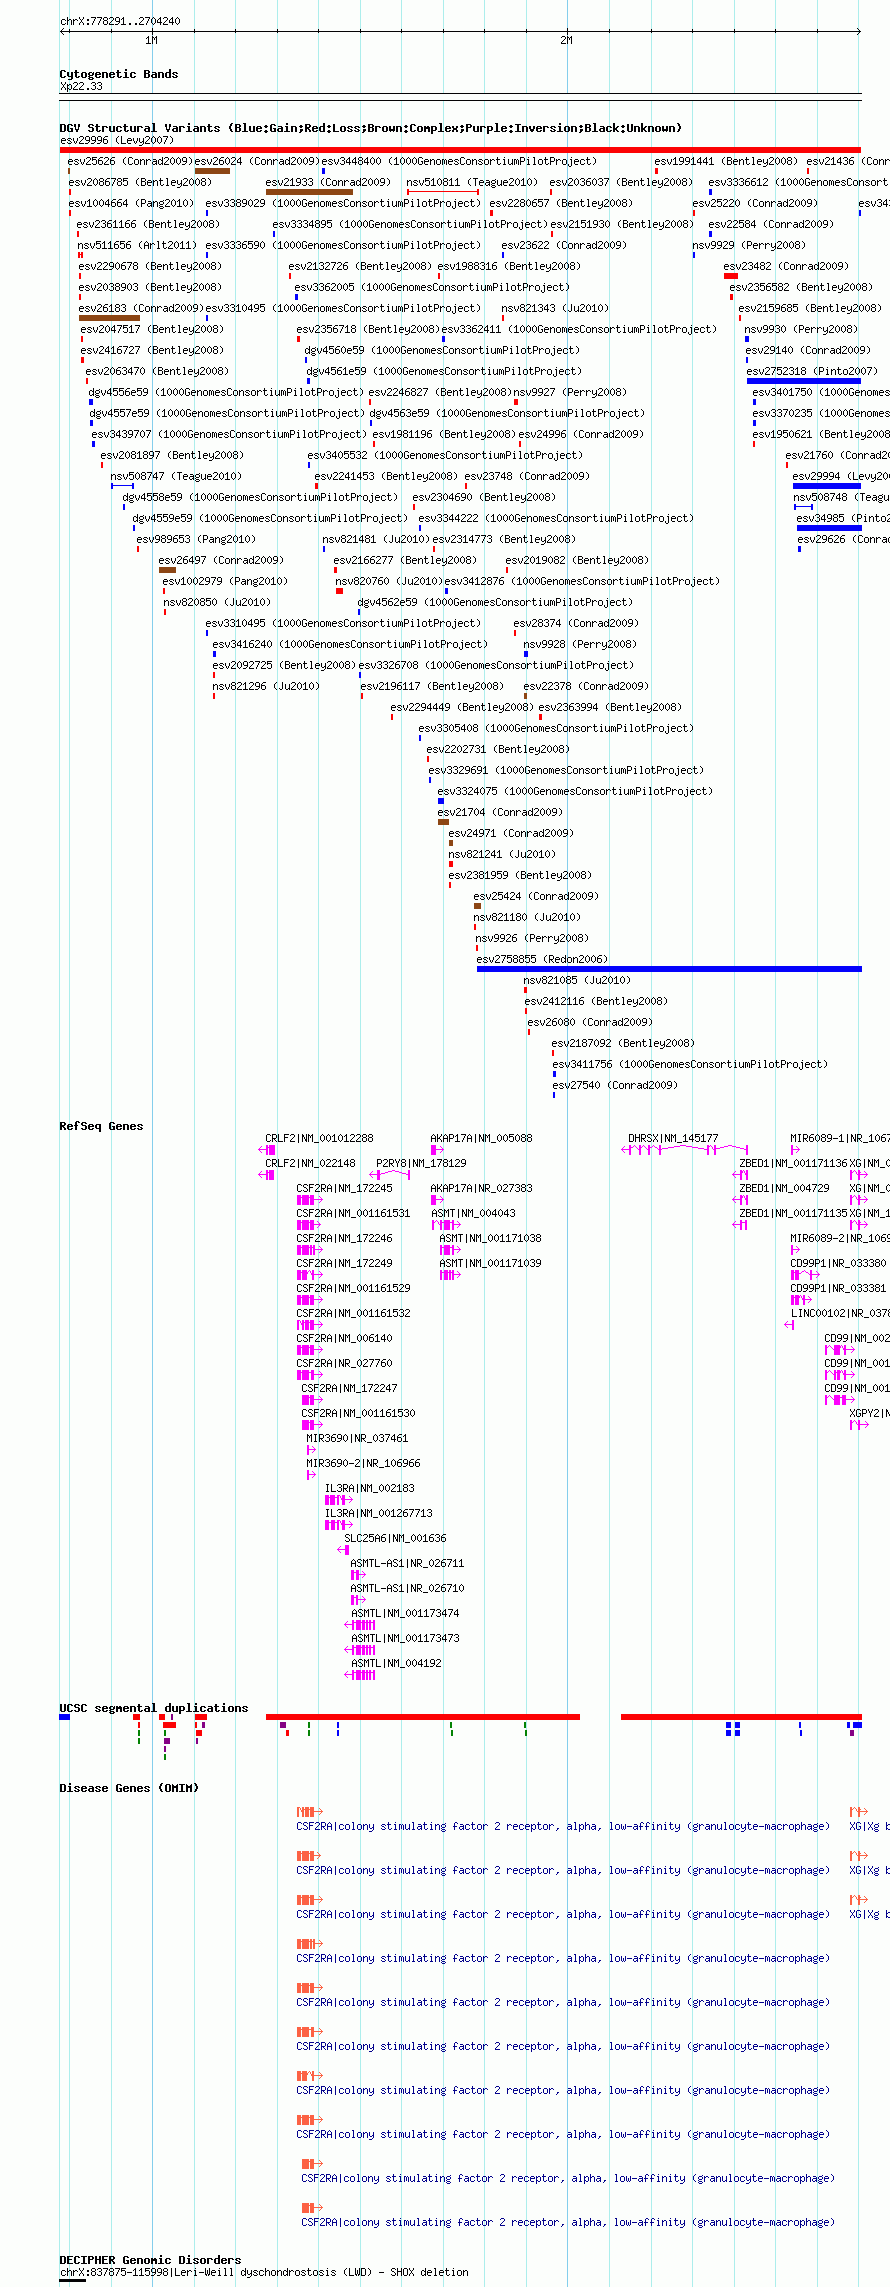Click variant nsv820760 (Ju2010)
The height and width of the screenshot is (2287, 890).
tap(388, 581)
